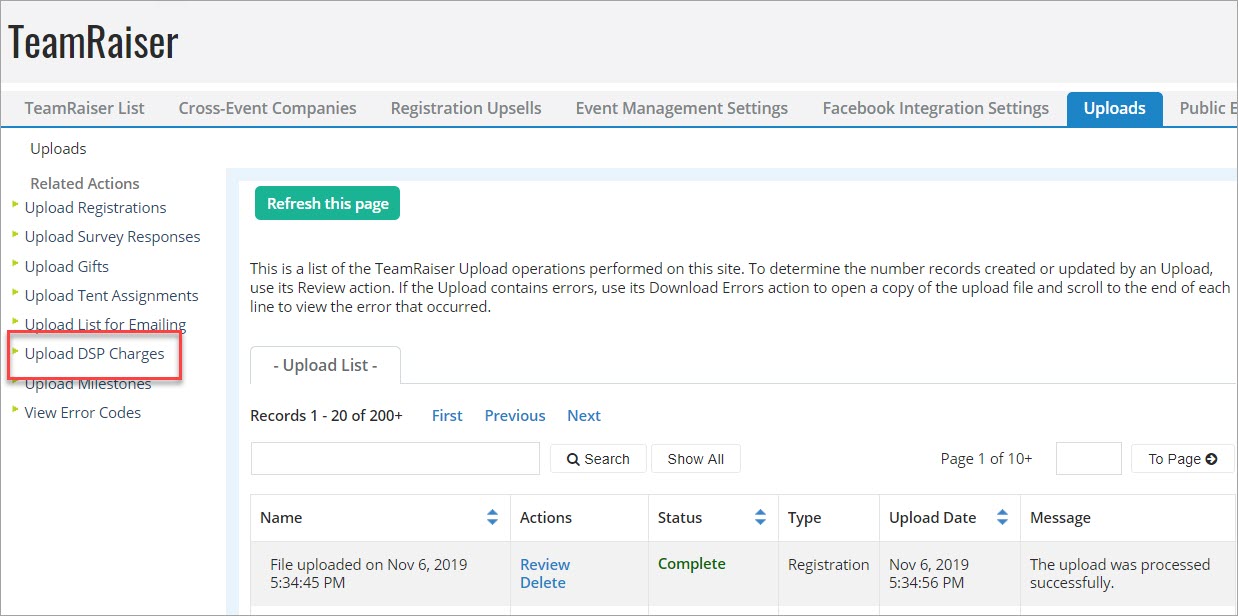
Task: Click the Status column sort arrows
Action: tap(760, 517)
